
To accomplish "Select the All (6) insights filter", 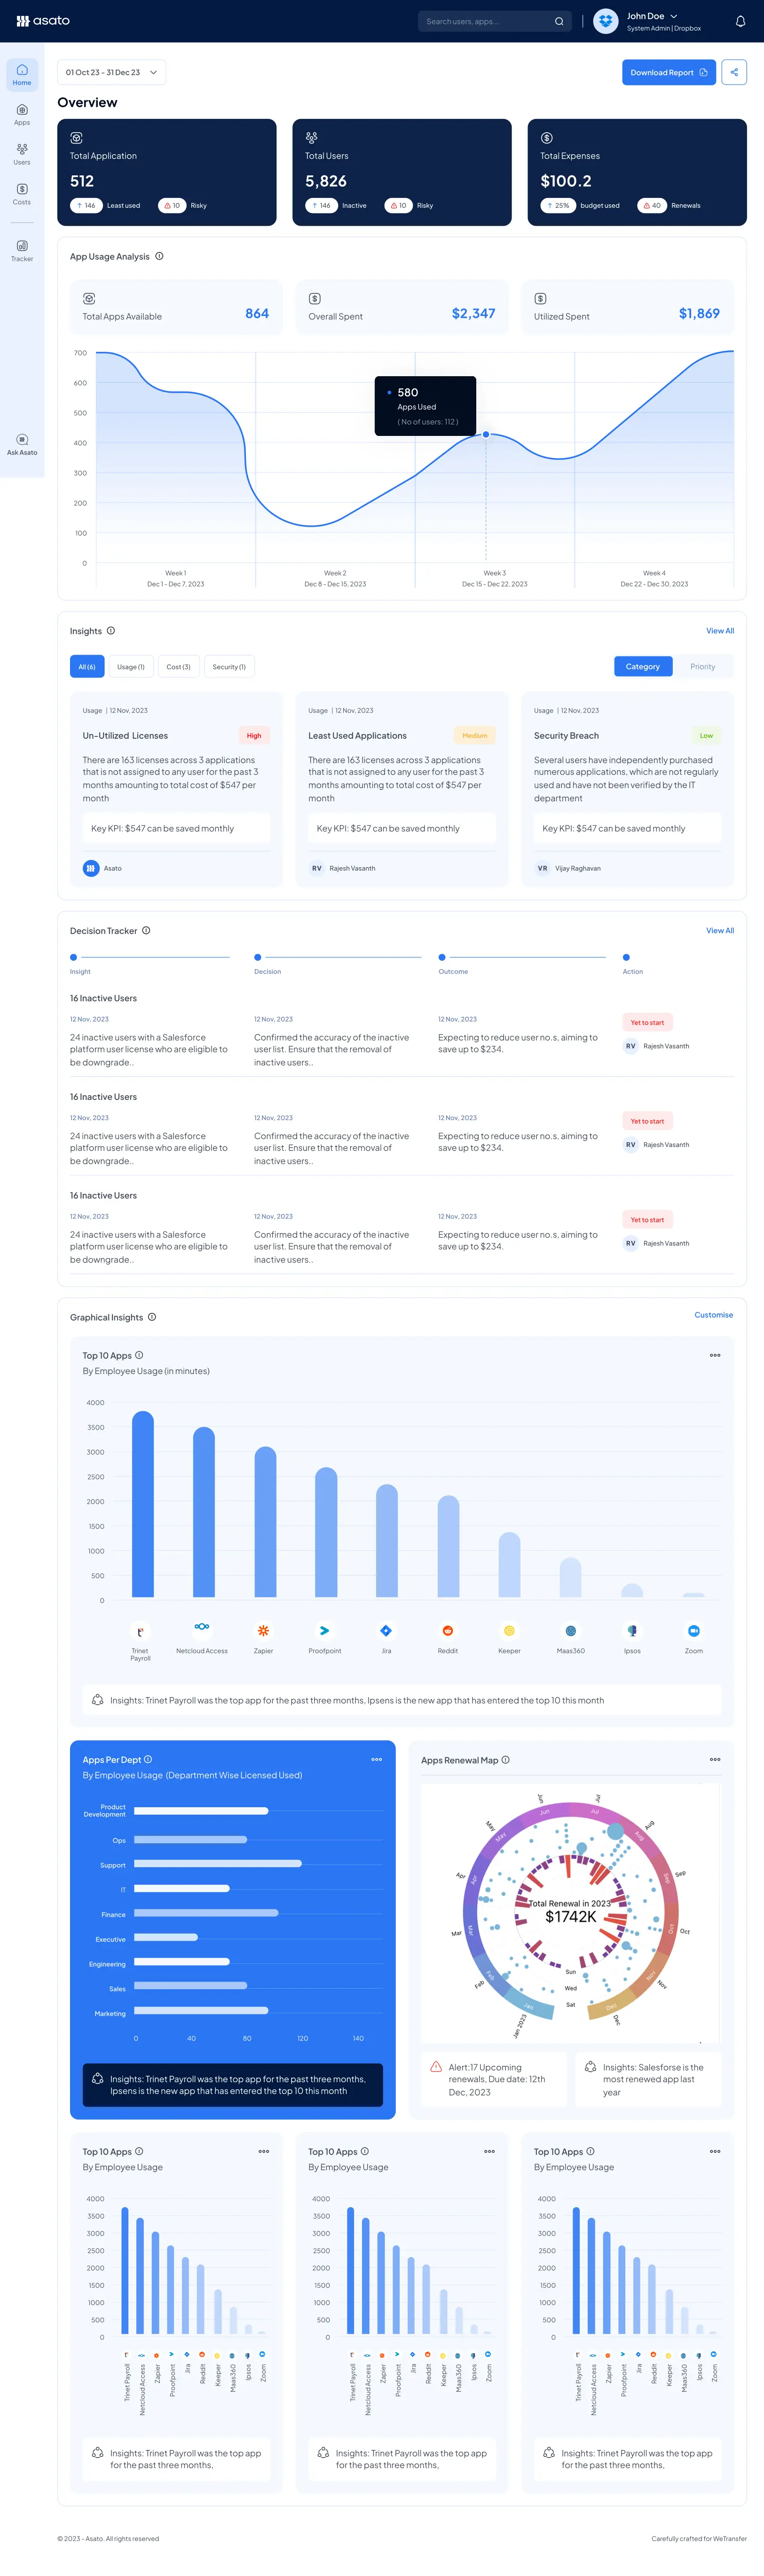I will tap(87, 666).
